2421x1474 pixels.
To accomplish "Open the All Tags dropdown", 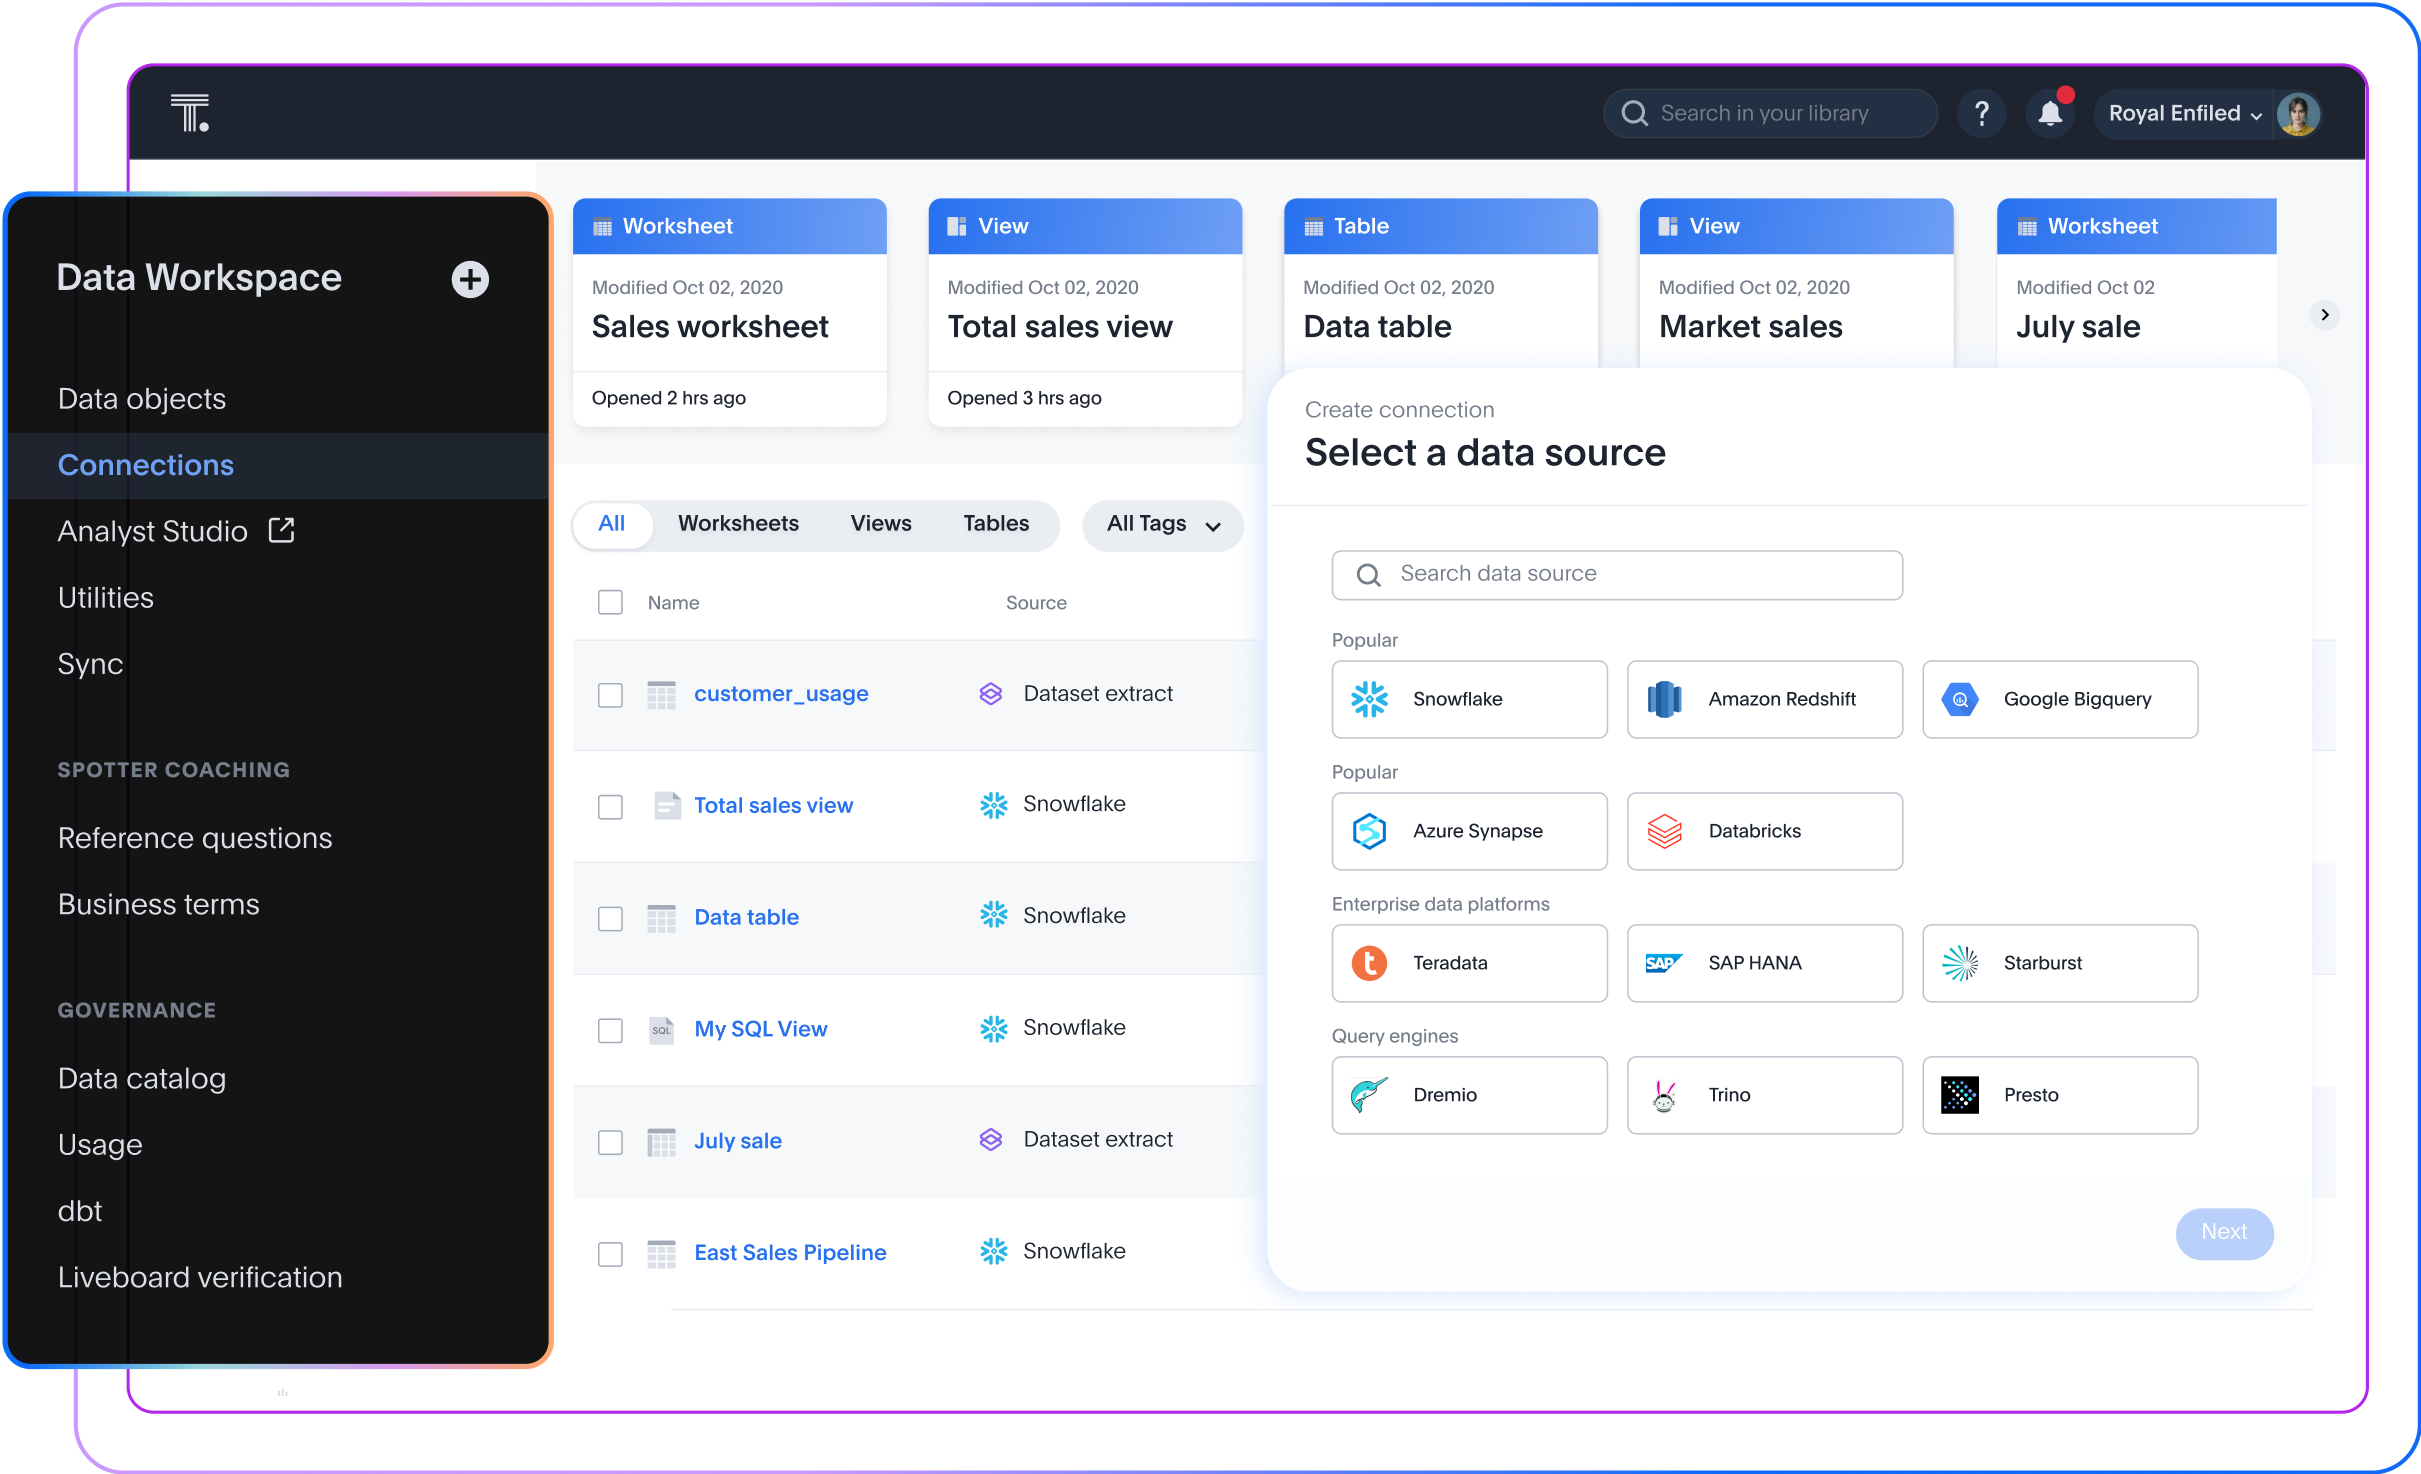I will point(1162,524).
